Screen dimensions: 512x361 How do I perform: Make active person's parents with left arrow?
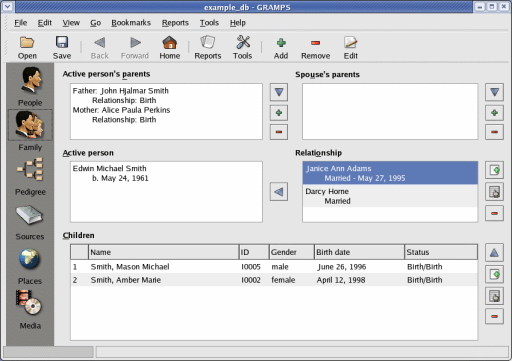(x=279, y=192)
